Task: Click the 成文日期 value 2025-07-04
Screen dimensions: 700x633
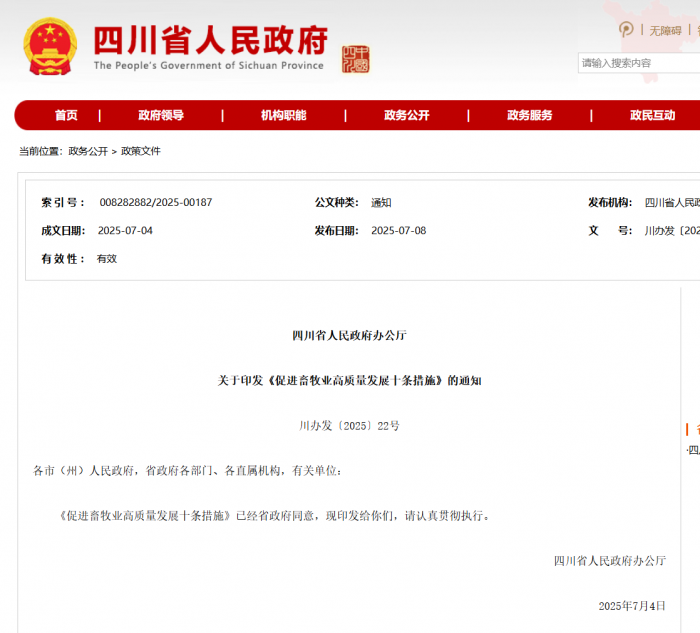Action: click(x=125, y=230)
